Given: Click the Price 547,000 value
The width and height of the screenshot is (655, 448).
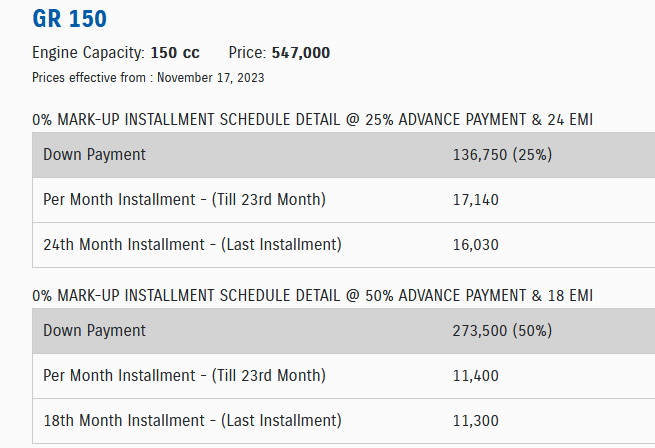Looking at the screenshot, I should pos(300,53).
